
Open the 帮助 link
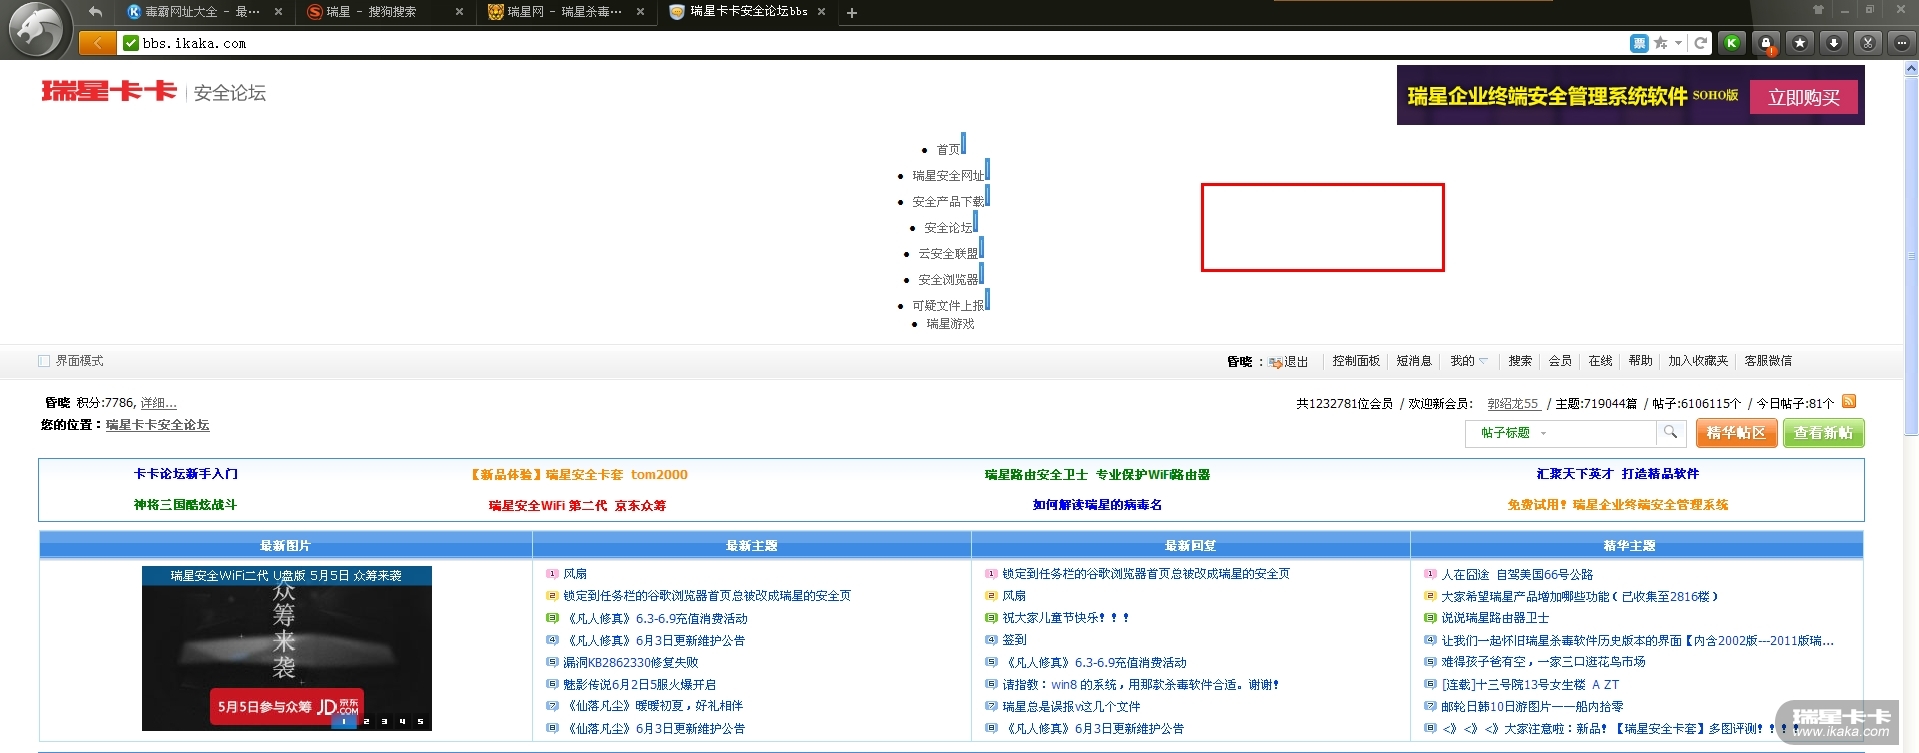click(x=1640, y=361)
